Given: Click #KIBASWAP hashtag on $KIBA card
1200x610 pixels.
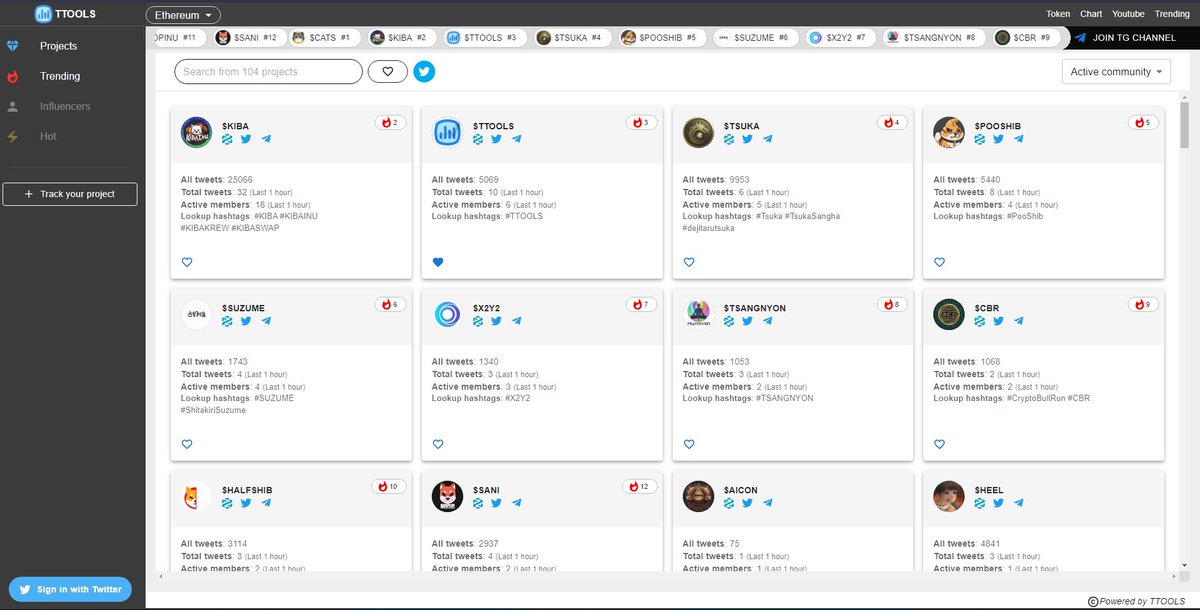Looking at the screenshot, I should pos(256,228).
